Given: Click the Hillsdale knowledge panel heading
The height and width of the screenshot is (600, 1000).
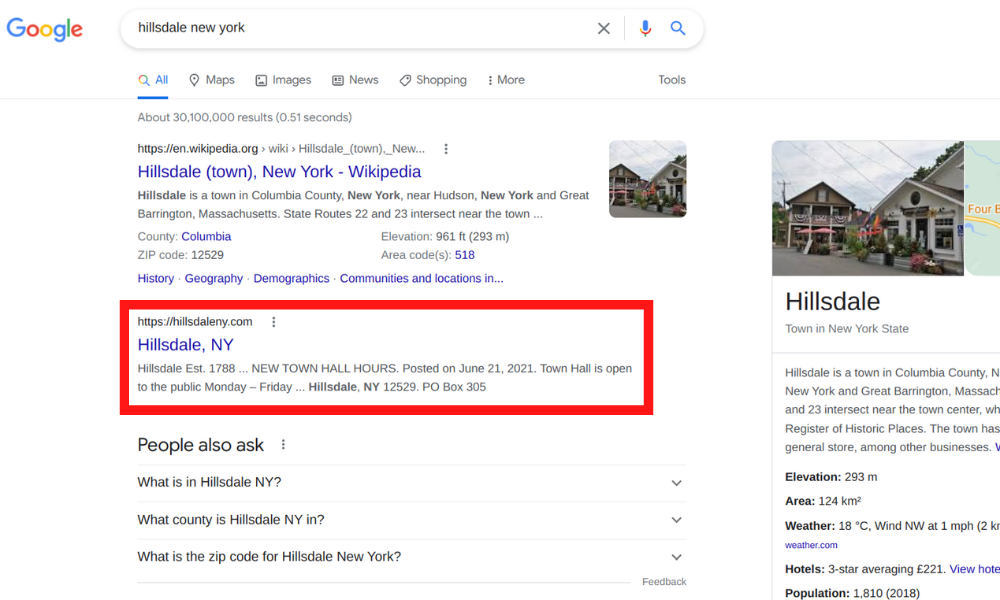Looking at the screenshot, I should 832,302.
